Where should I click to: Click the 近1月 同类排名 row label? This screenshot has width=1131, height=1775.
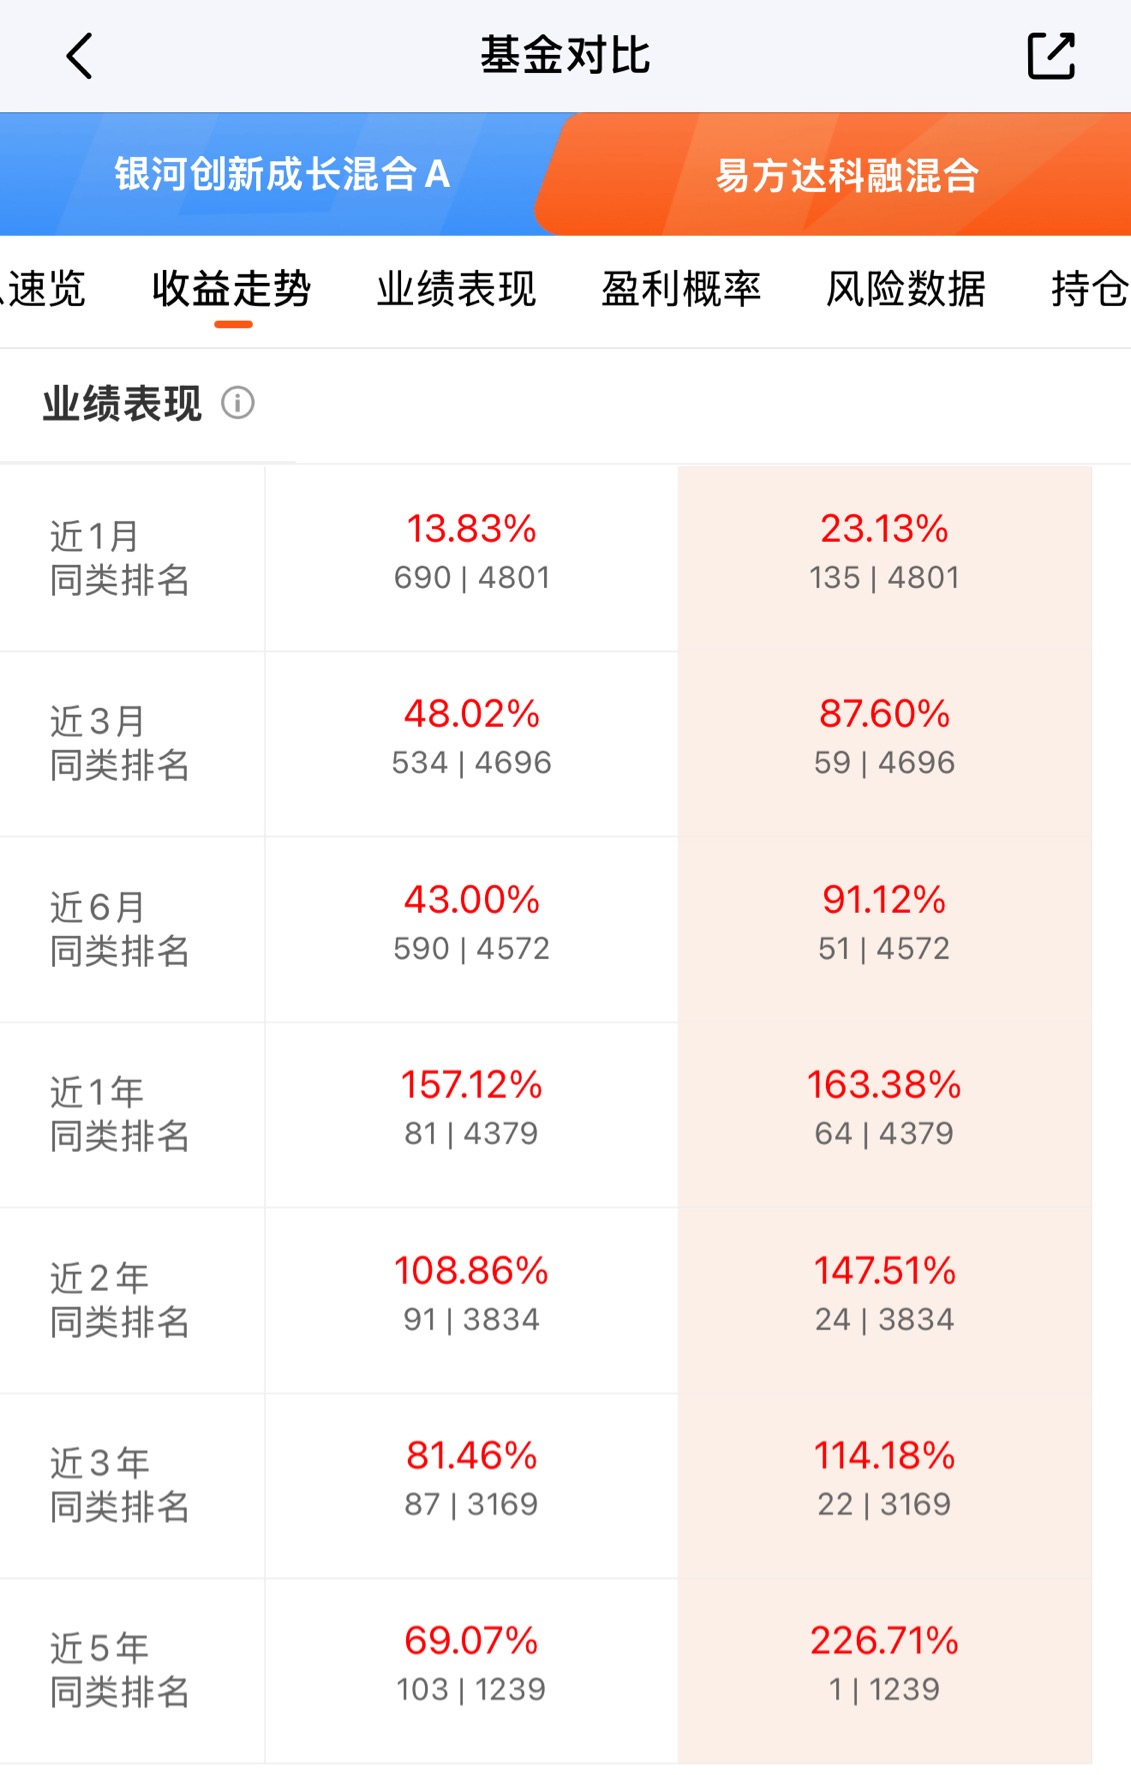120,558
